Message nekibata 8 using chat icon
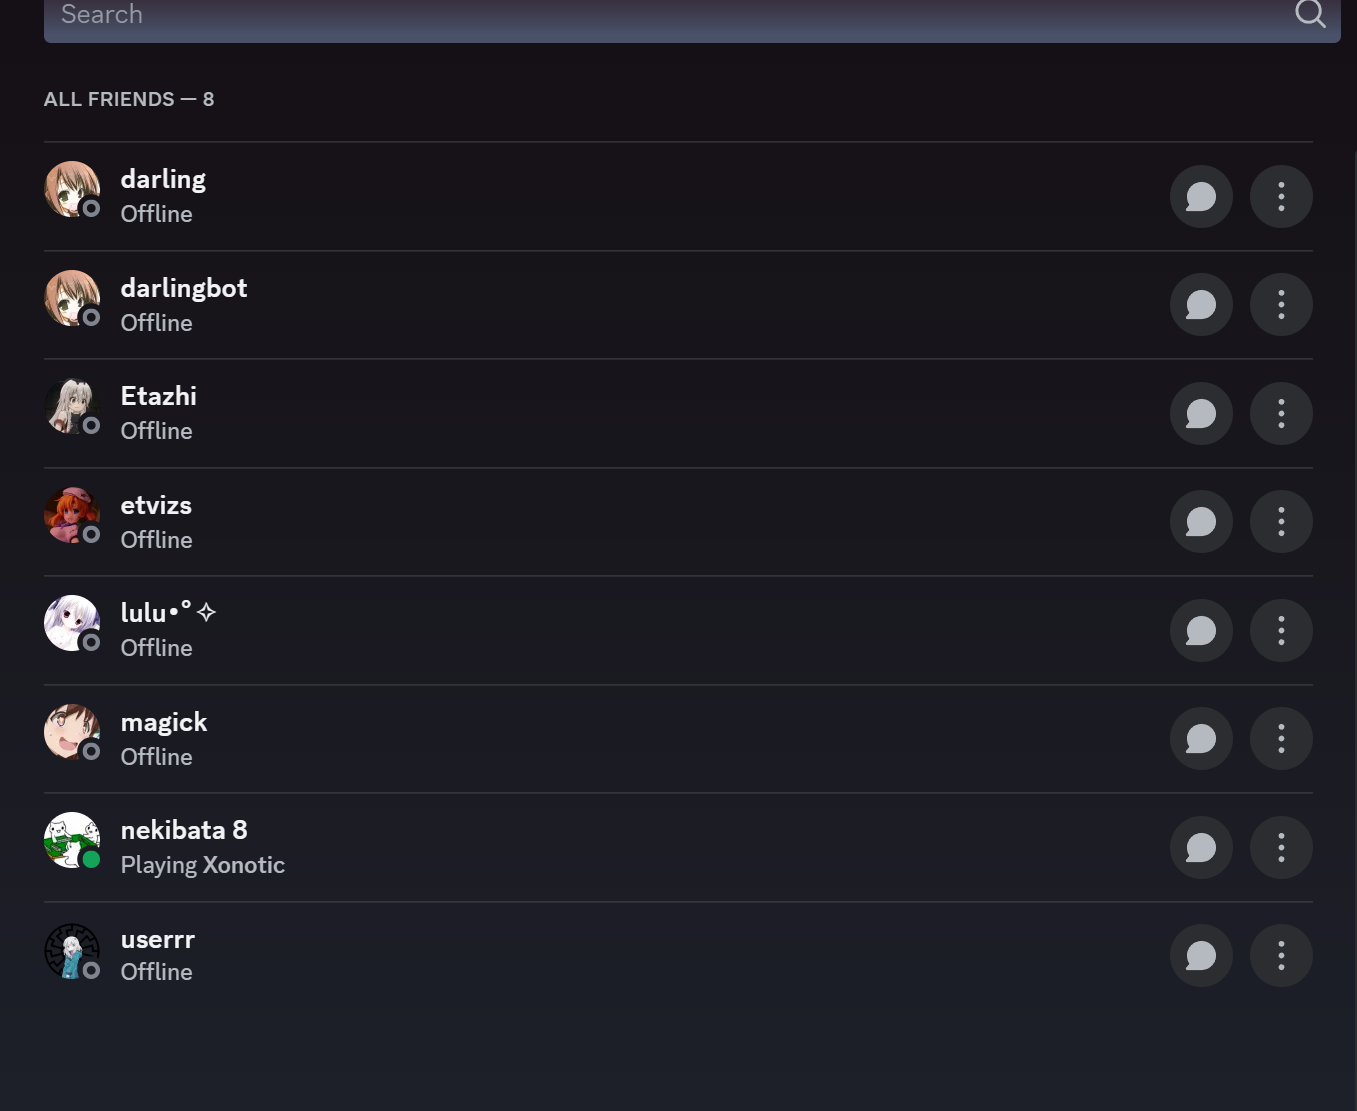This screenshot has height=1111, width=1357. coord(1201,848)
